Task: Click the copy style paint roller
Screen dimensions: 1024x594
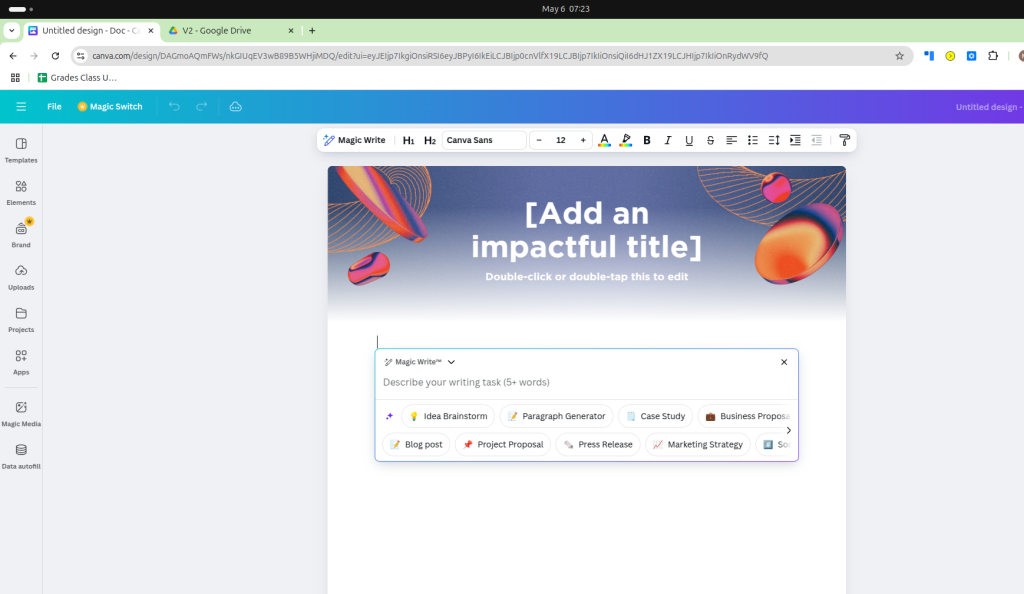Action: (844, 140)
